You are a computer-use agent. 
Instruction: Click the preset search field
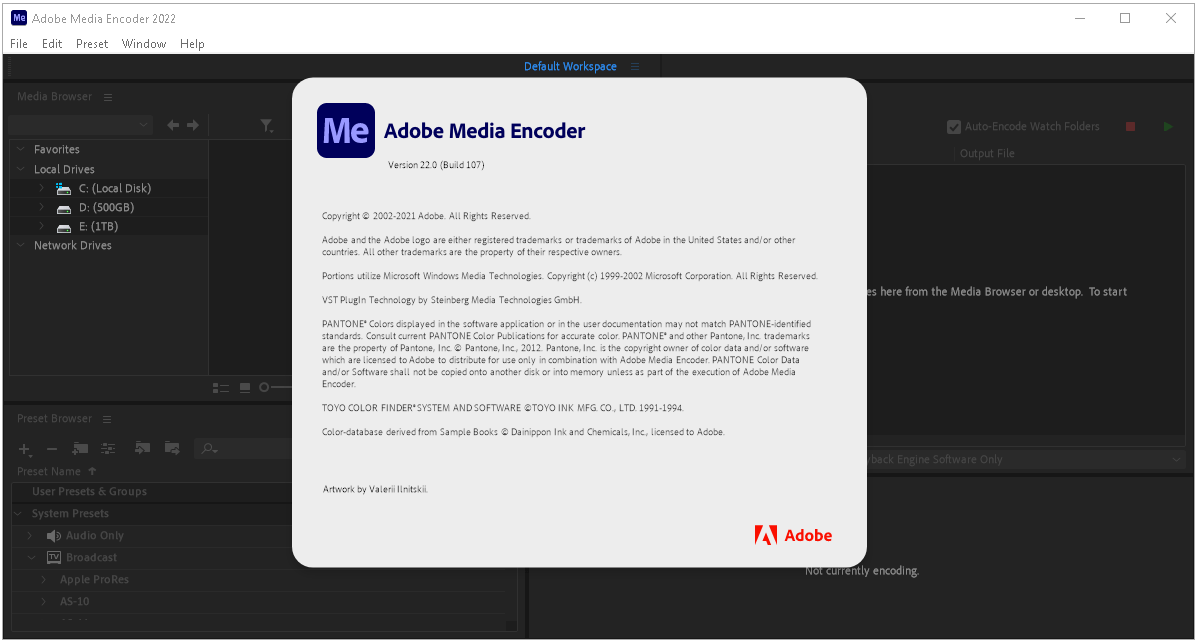click(244, 449)
